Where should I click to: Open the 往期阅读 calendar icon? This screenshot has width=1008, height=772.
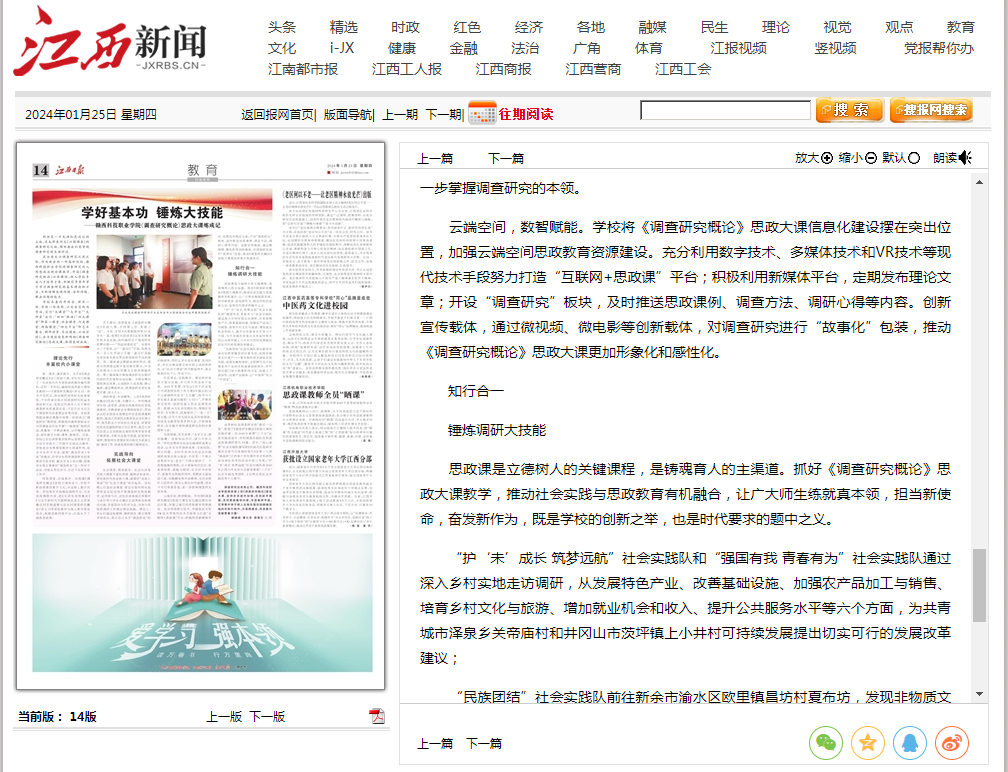click(x=481, y=113)
